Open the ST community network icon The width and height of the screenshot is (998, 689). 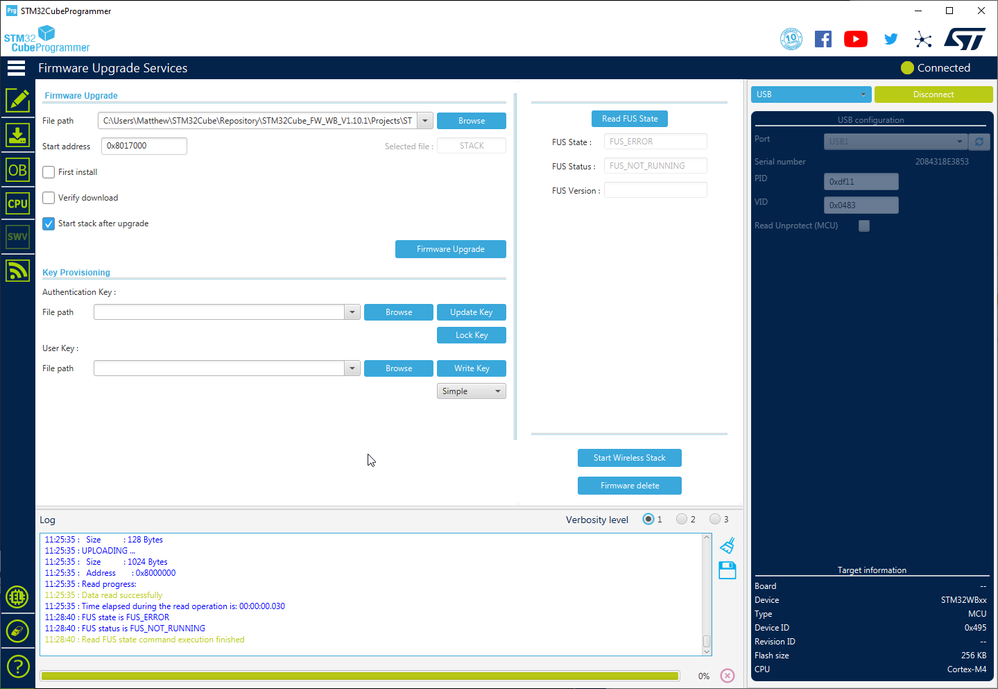point(923,39)
